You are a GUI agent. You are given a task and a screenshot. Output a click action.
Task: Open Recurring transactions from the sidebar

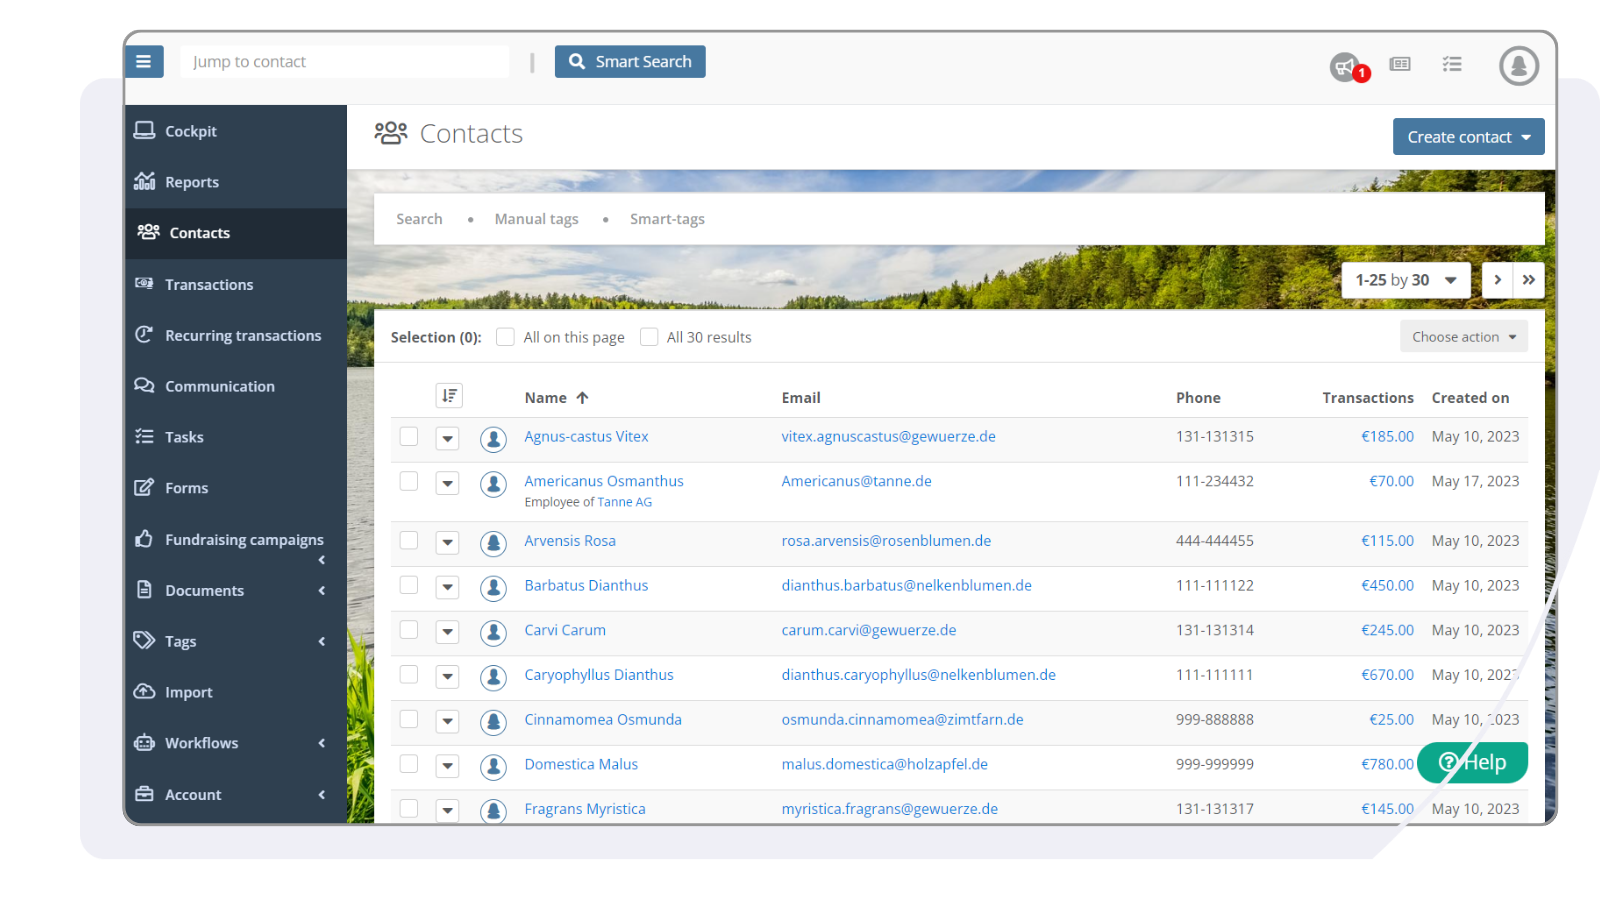[243, 335]
